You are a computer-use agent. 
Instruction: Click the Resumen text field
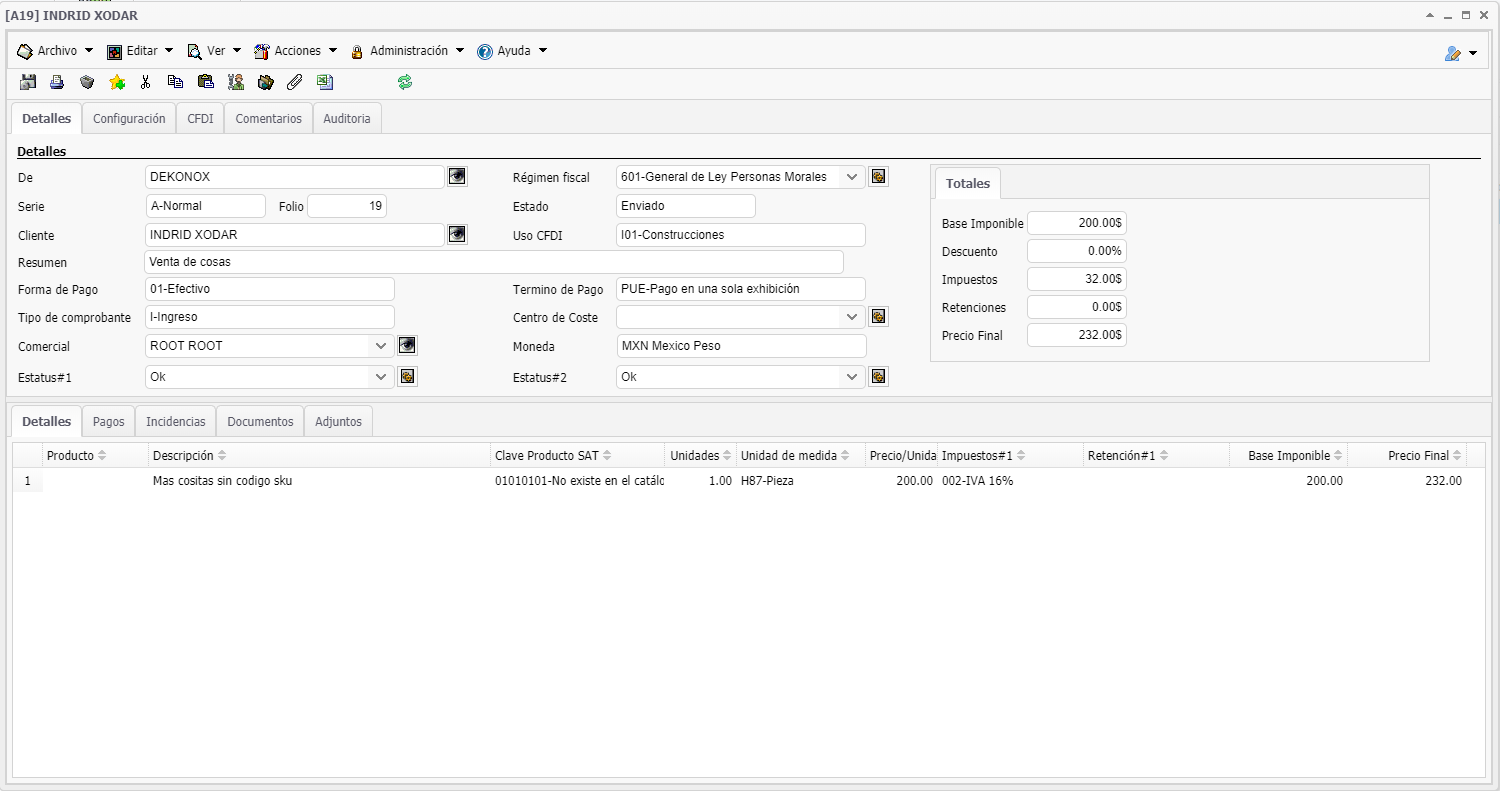[x=494, y=262]
